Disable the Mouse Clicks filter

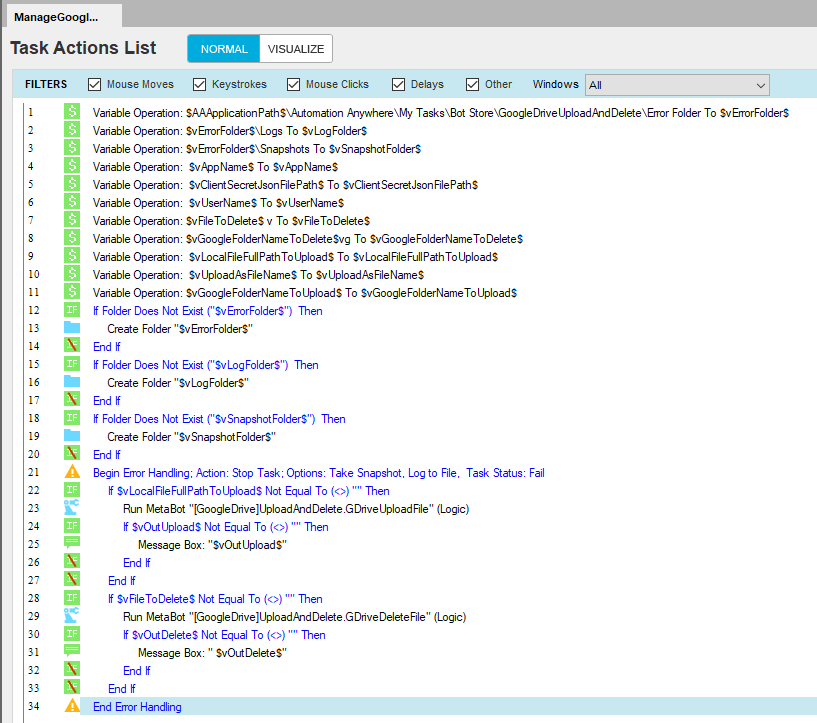click(x=294, y=85)
